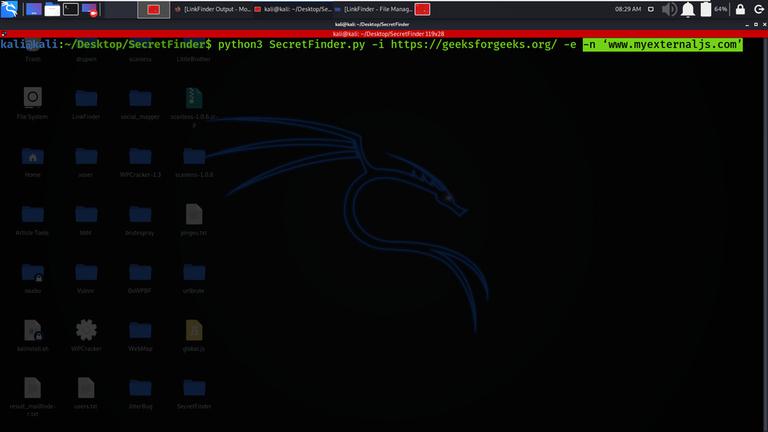Open the File System desktop icon
Screen dimensions: 768x432
pyautogui.click(x=32, y=103)
